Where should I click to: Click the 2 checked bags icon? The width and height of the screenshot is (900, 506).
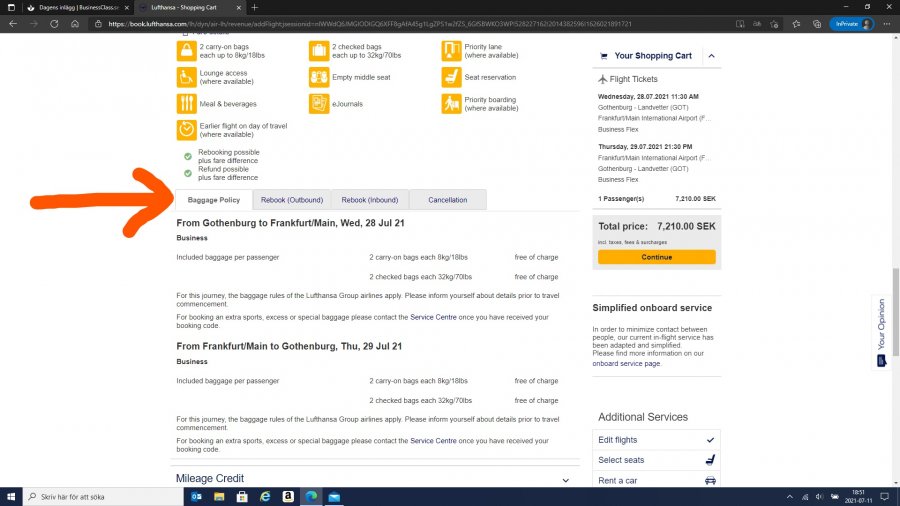click(x=319, y=50)
